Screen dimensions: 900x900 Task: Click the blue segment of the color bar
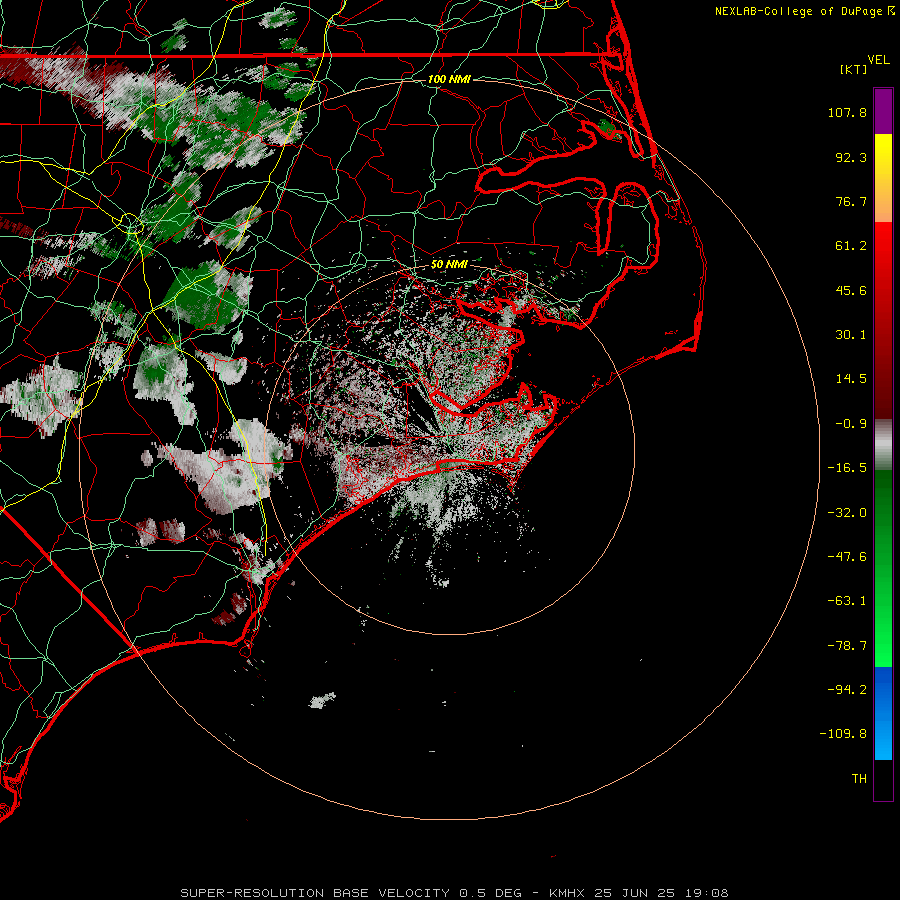[883, 713]
